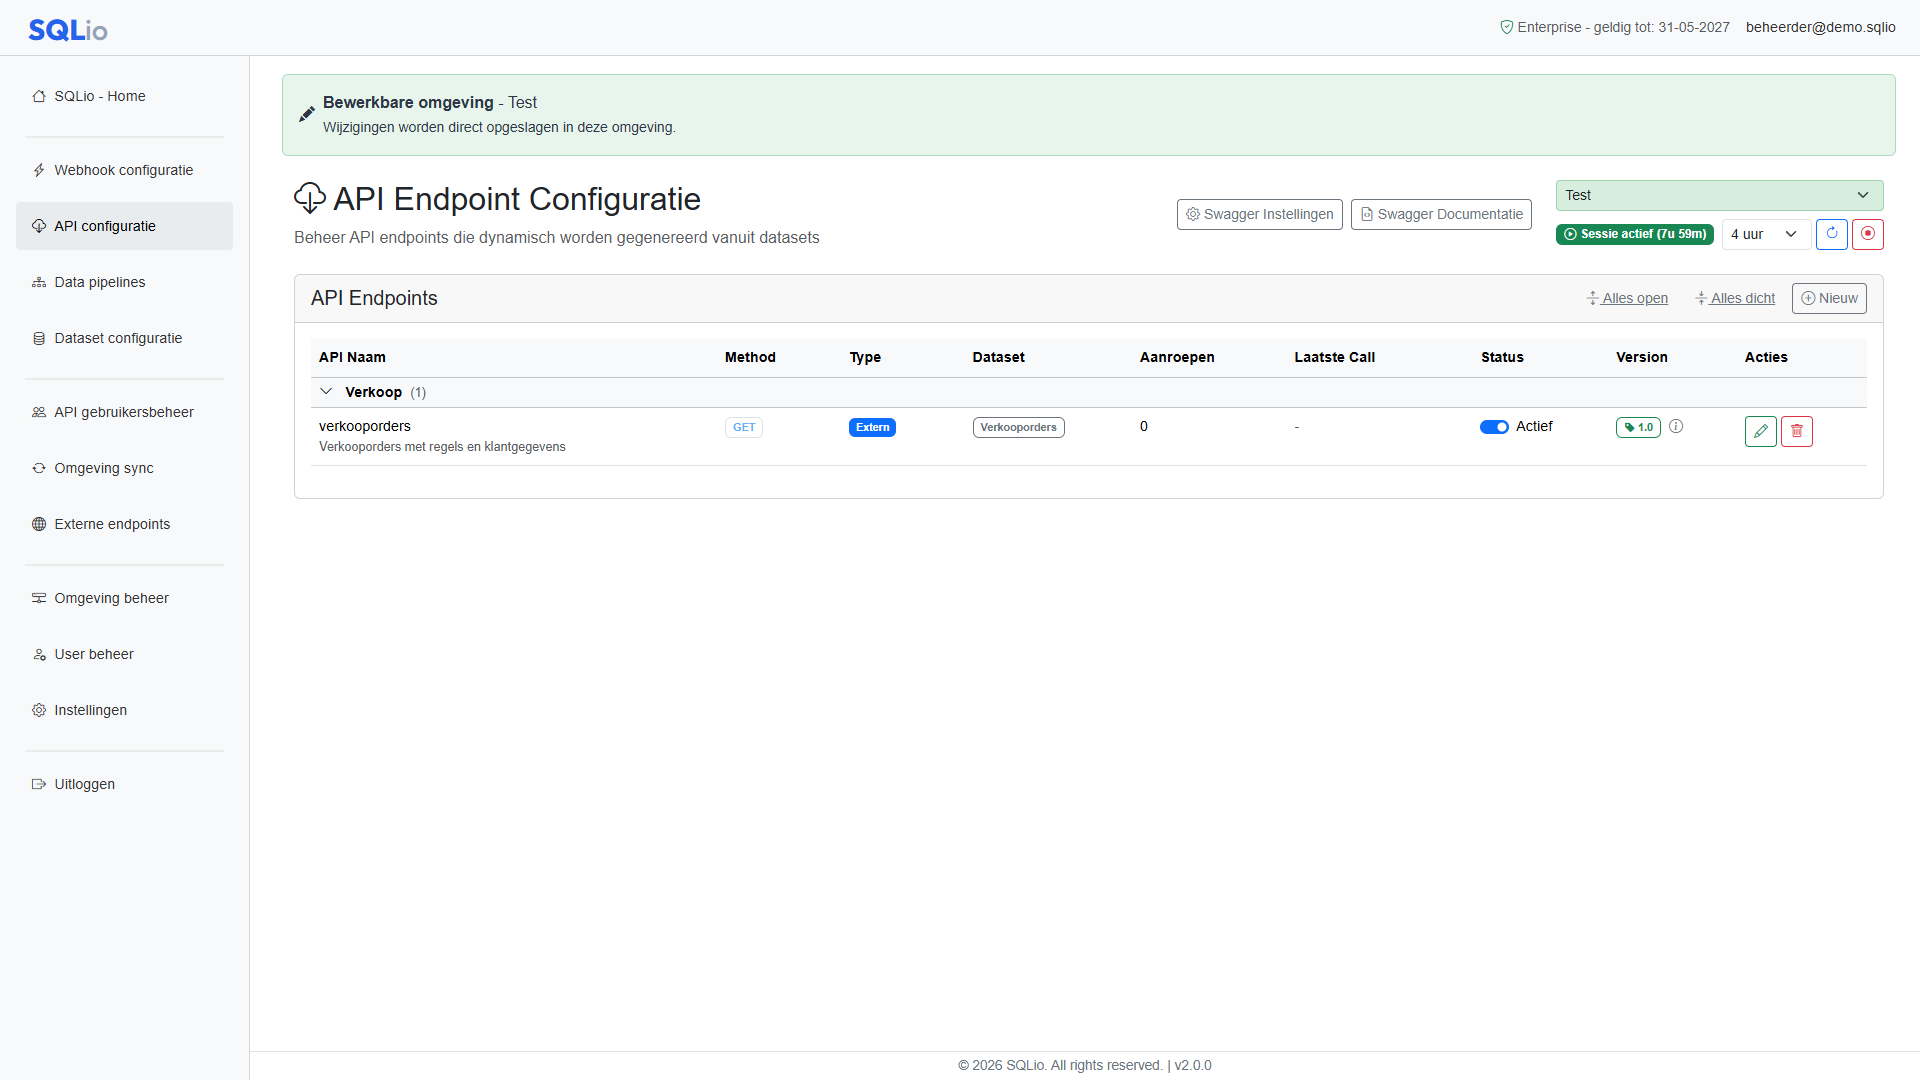Viewport: 1920px width, 1080px height.
Task: Stop the session with the red record icon
Action: pos(1867,234)
